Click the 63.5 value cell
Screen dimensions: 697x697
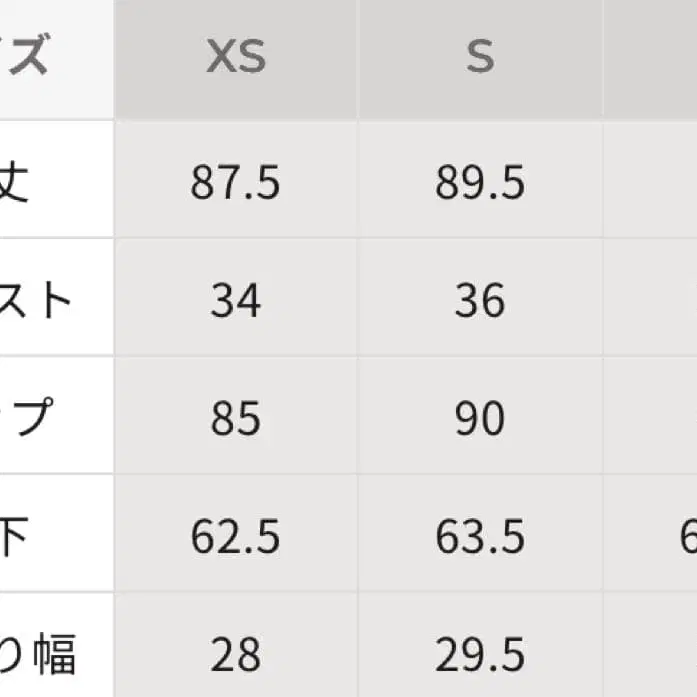[480, 537]
